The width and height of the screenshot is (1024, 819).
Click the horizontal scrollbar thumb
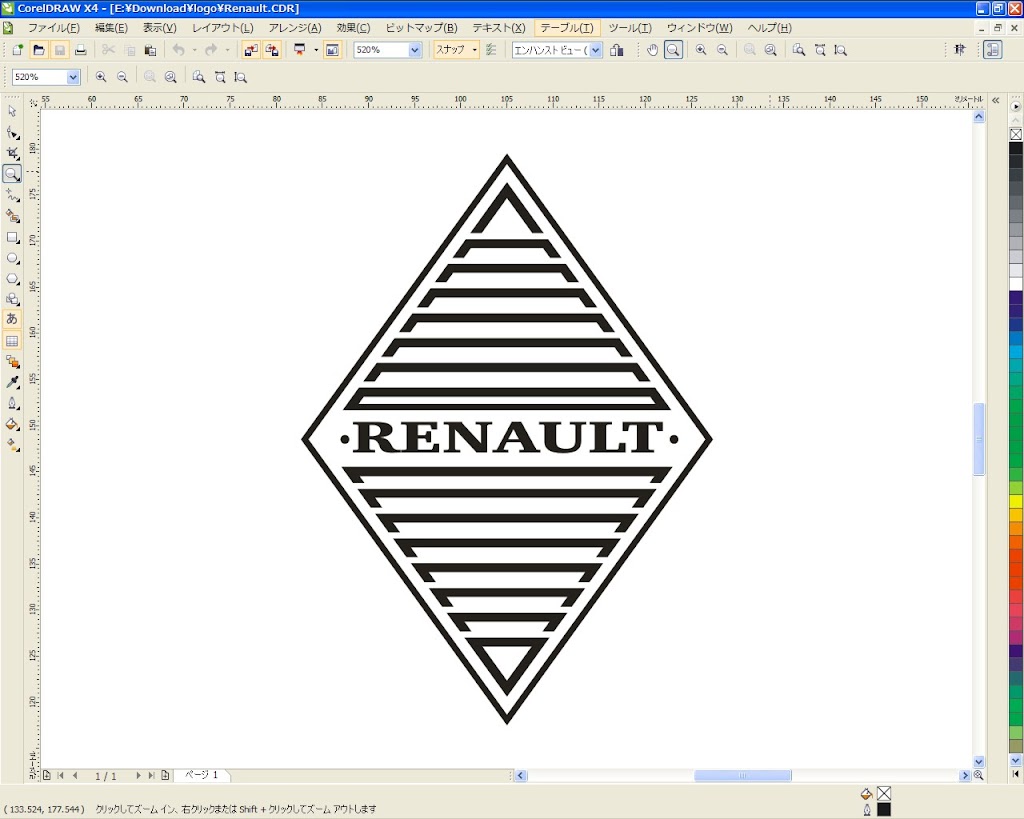[743, 775]
